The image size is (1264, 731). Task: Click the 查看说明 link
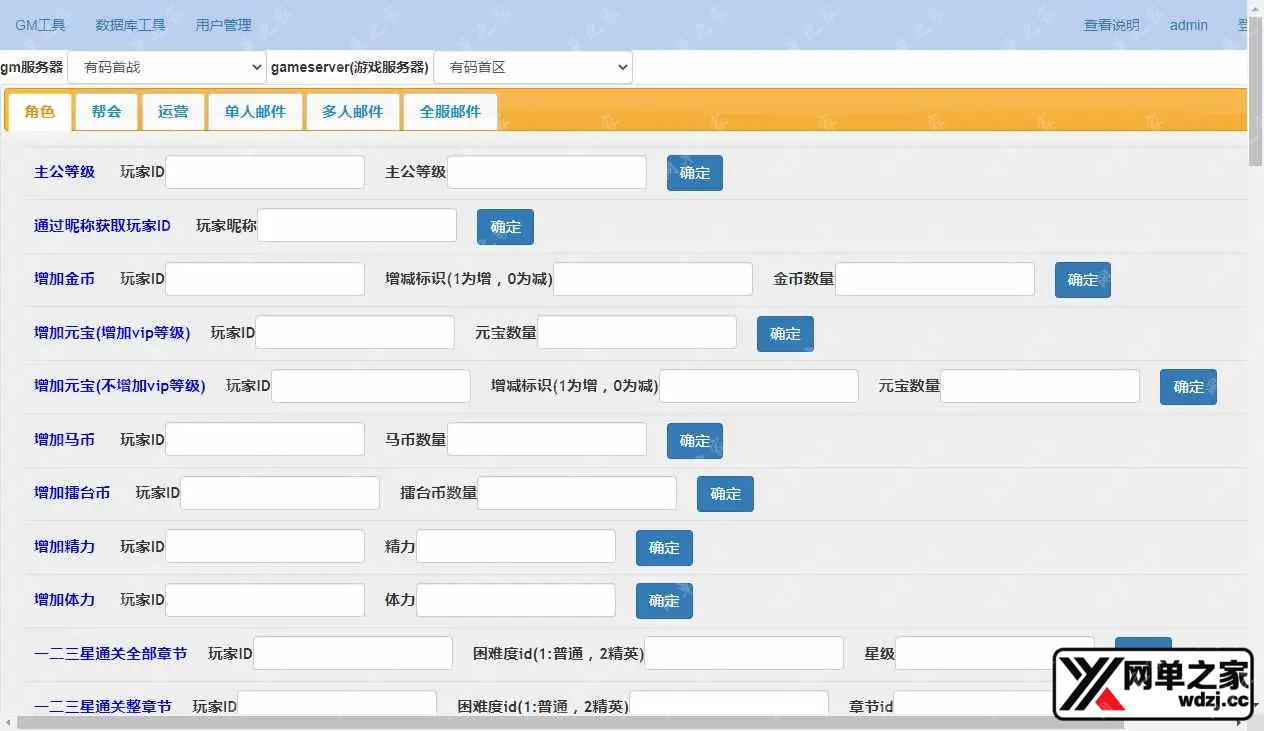1111,25
